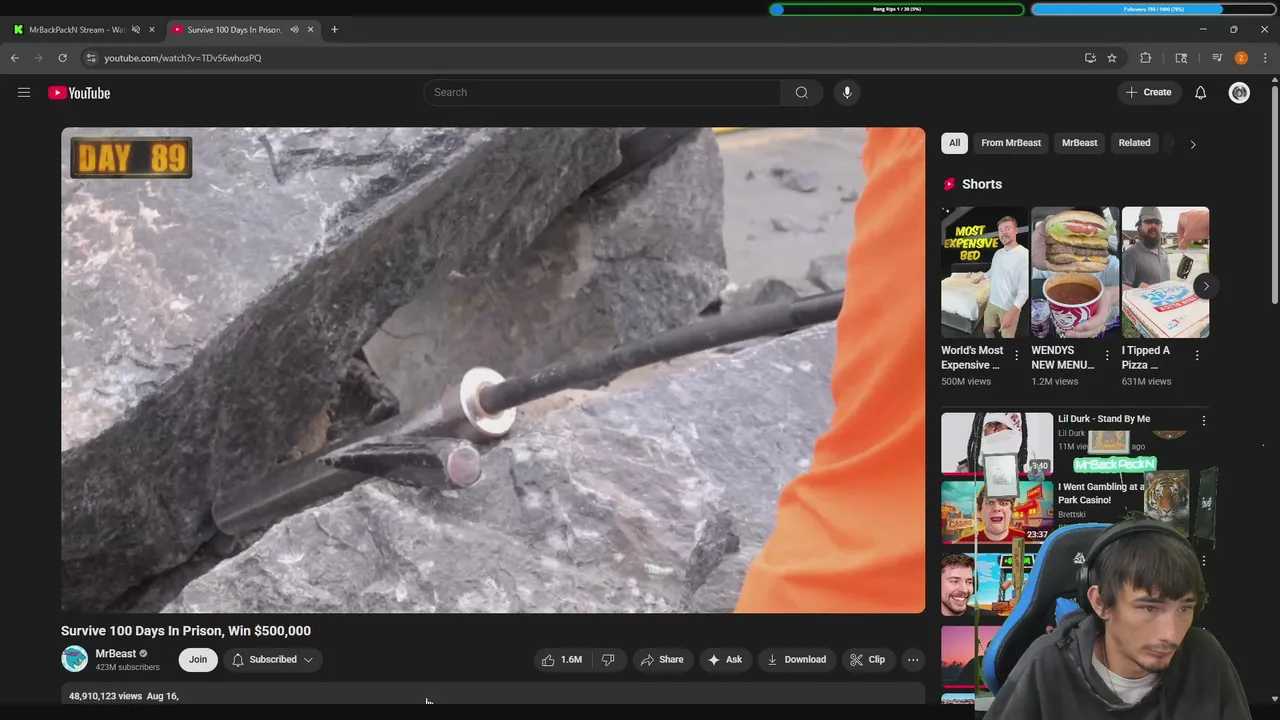Viewport: 1280px width, 720px height.
Task: Open MrBeast channel avatar
Action: (75, 659)
